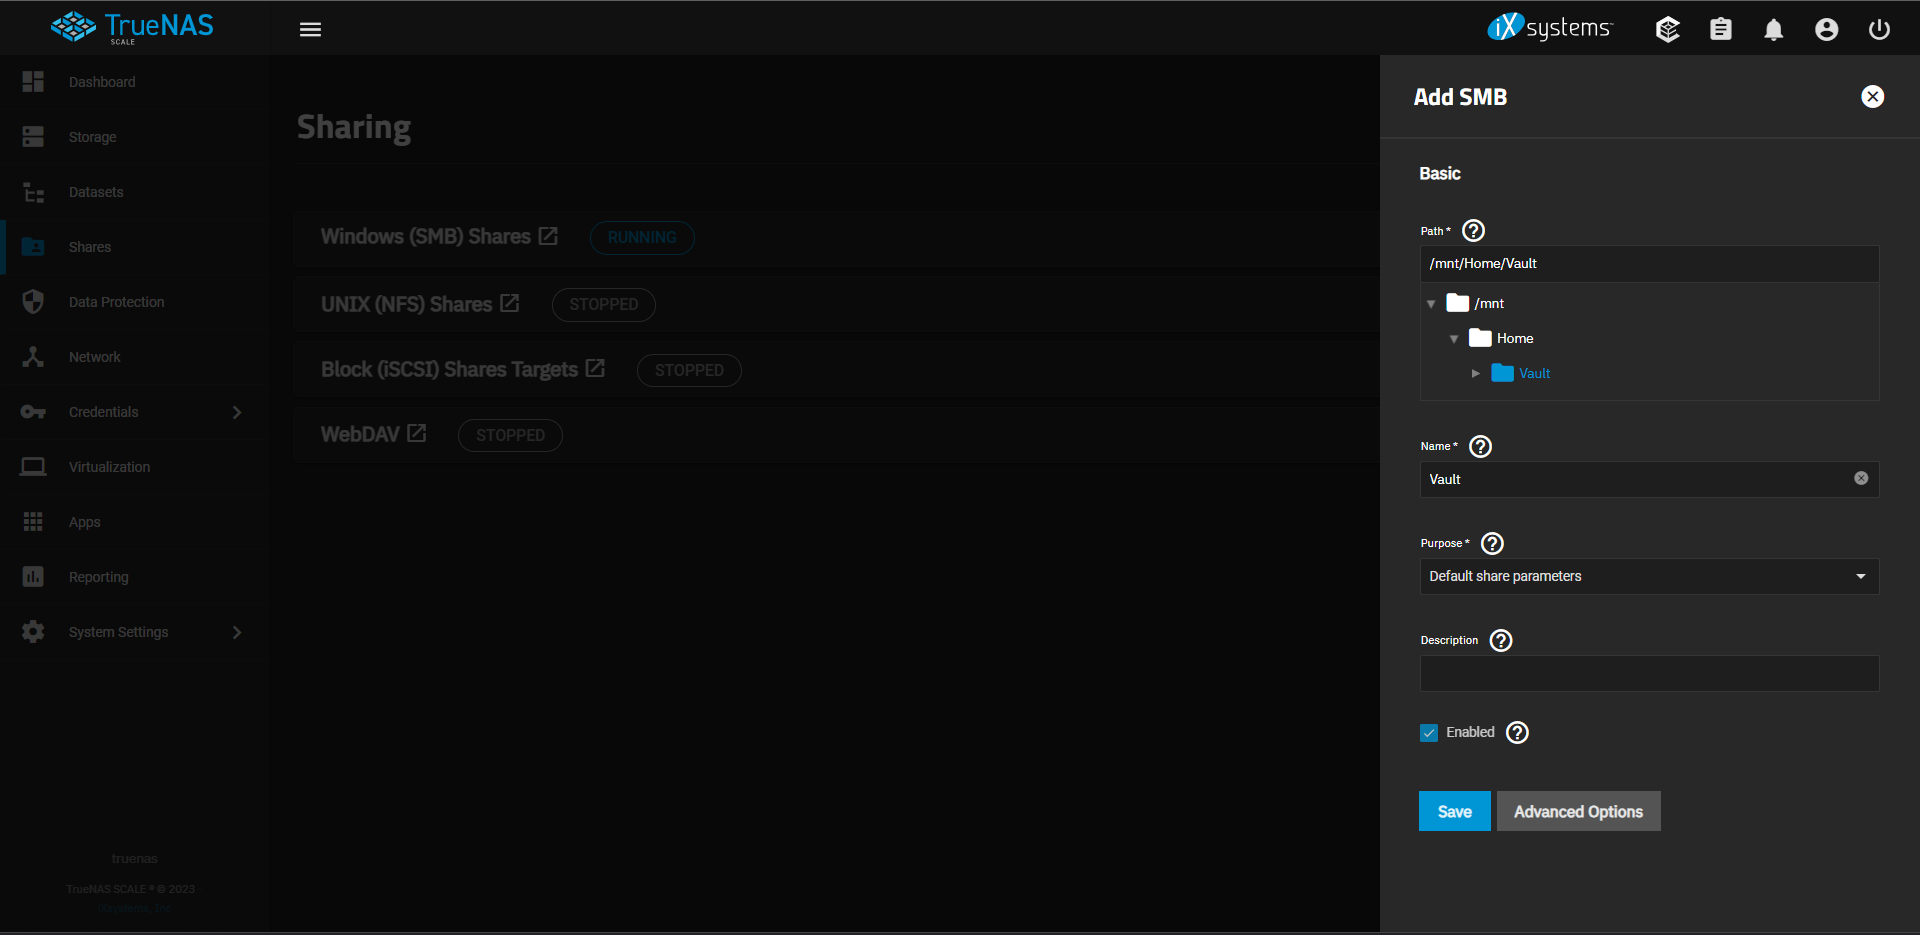Open the Purpose dropdown
The height and width of the screenshot is (935, 1920).
pos(1649,576)
